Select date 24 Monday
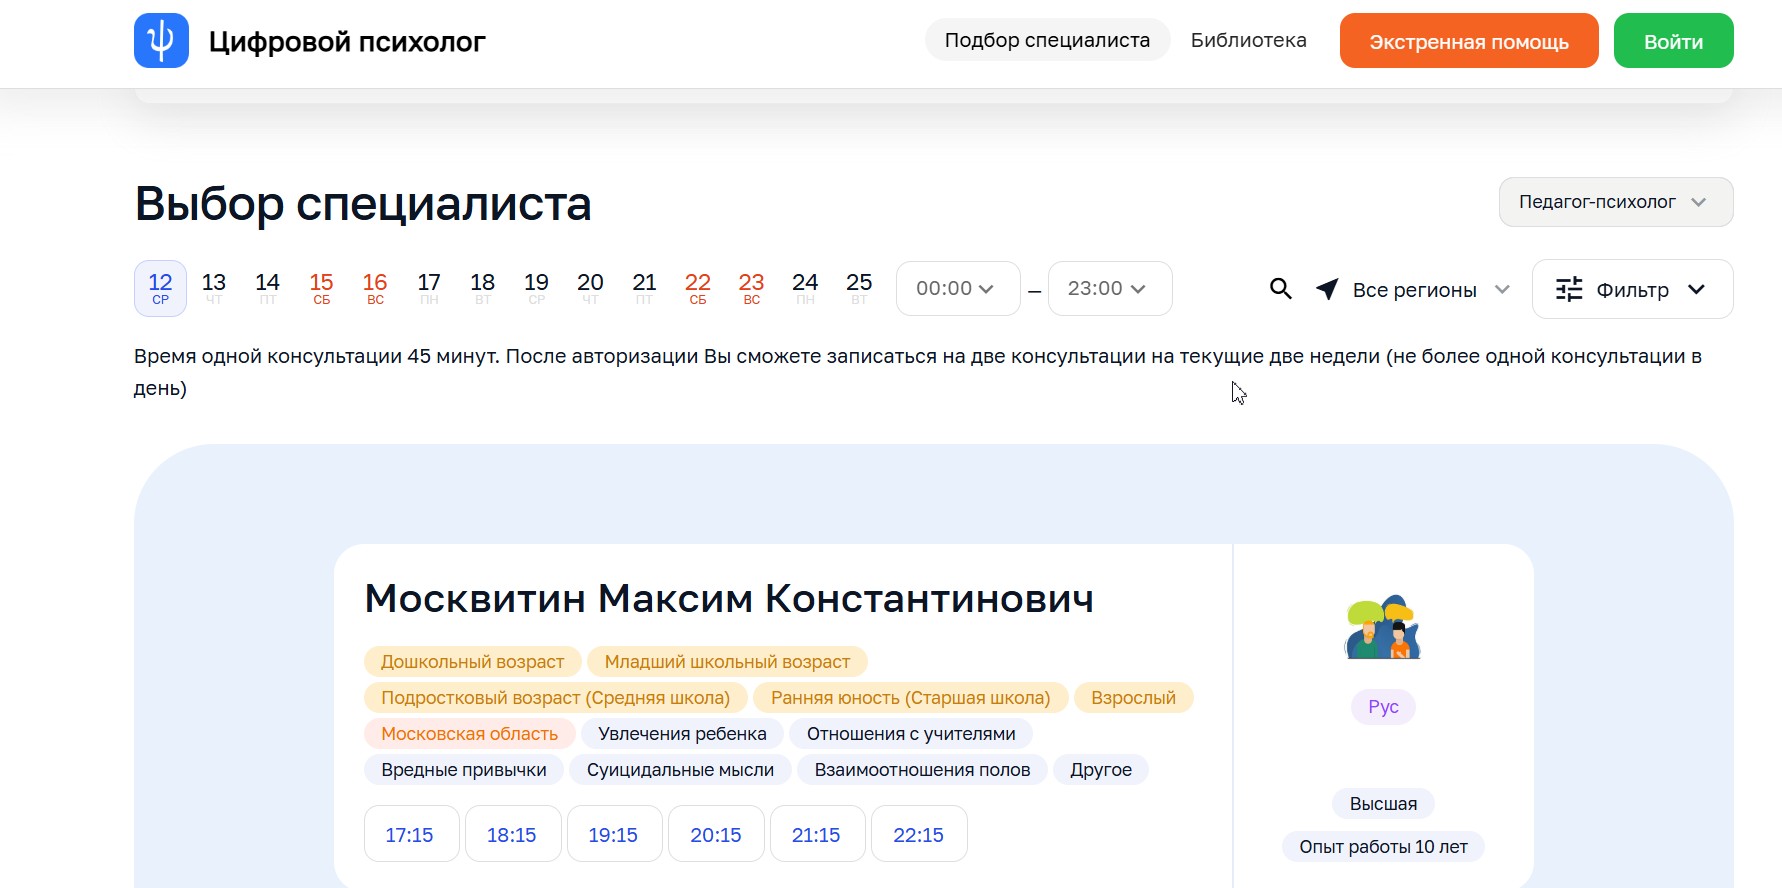This screenshot has height=888, width=1782. [x=805, y=288]
